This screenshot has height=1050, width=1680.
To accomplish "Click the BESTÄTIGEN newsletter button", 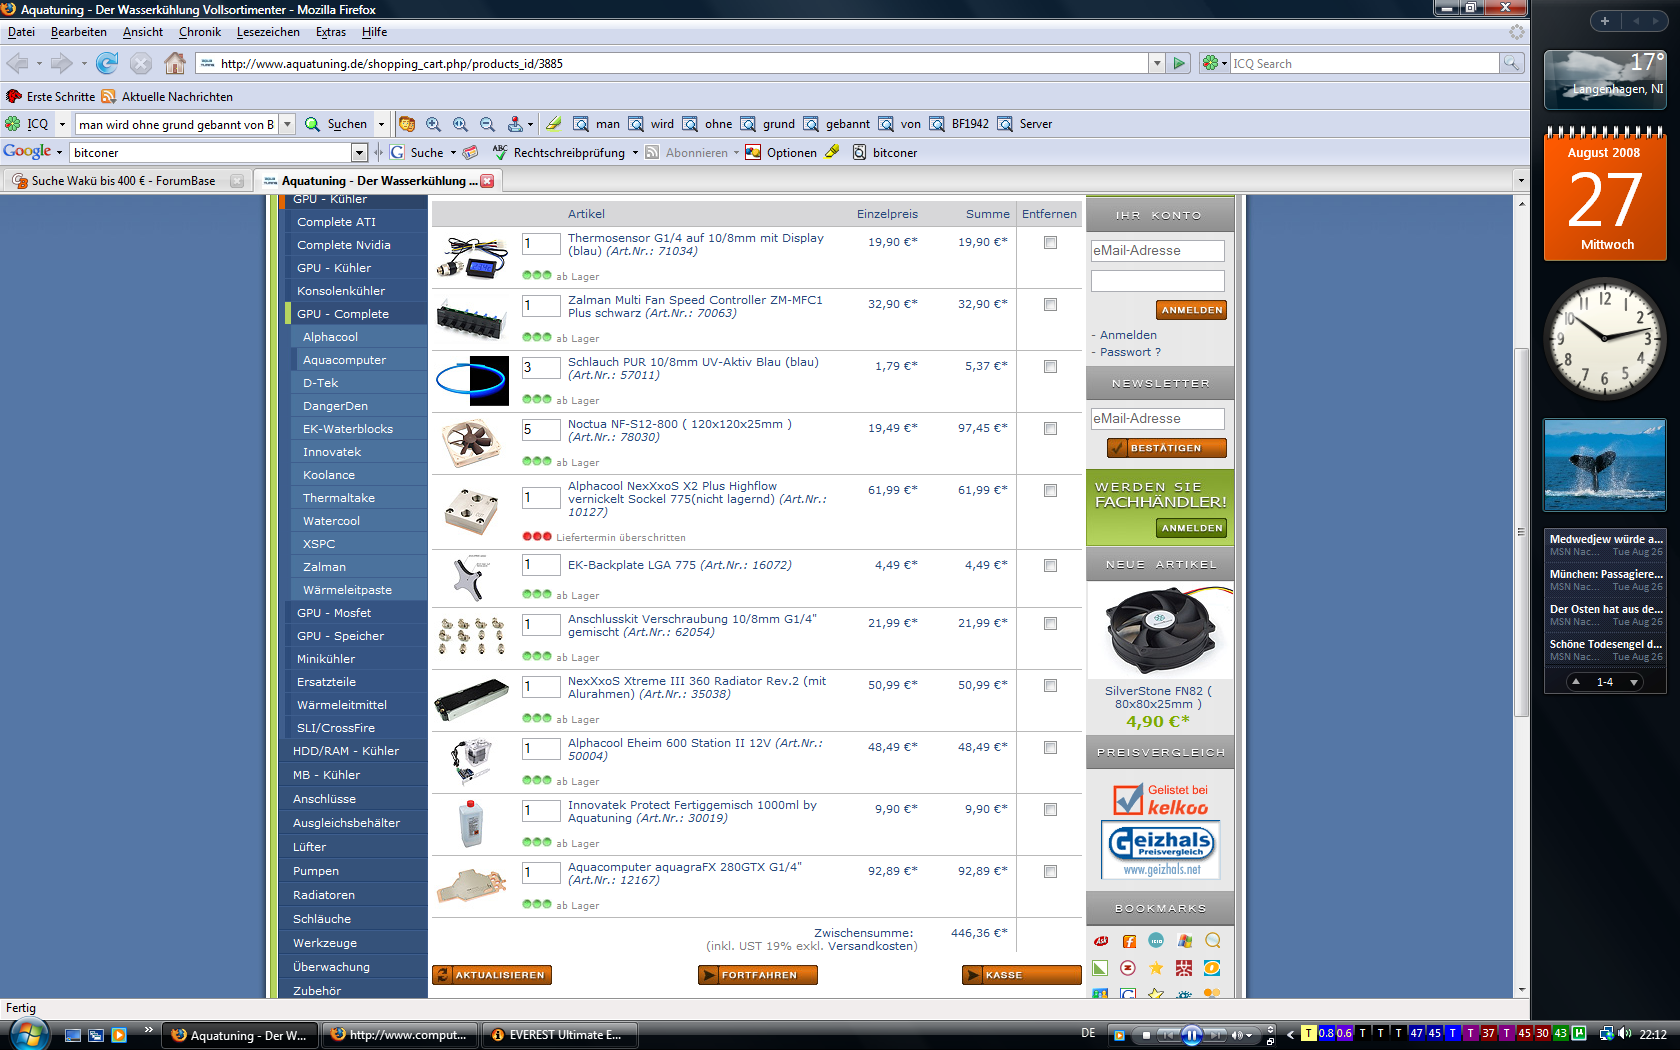I will tap(1166, 448).
